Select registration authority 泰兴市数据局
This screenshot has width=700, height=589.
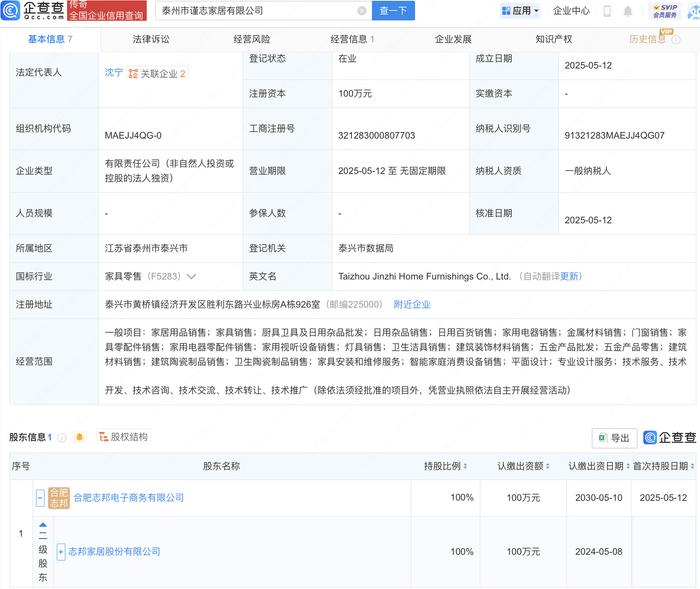click(366, 248)
